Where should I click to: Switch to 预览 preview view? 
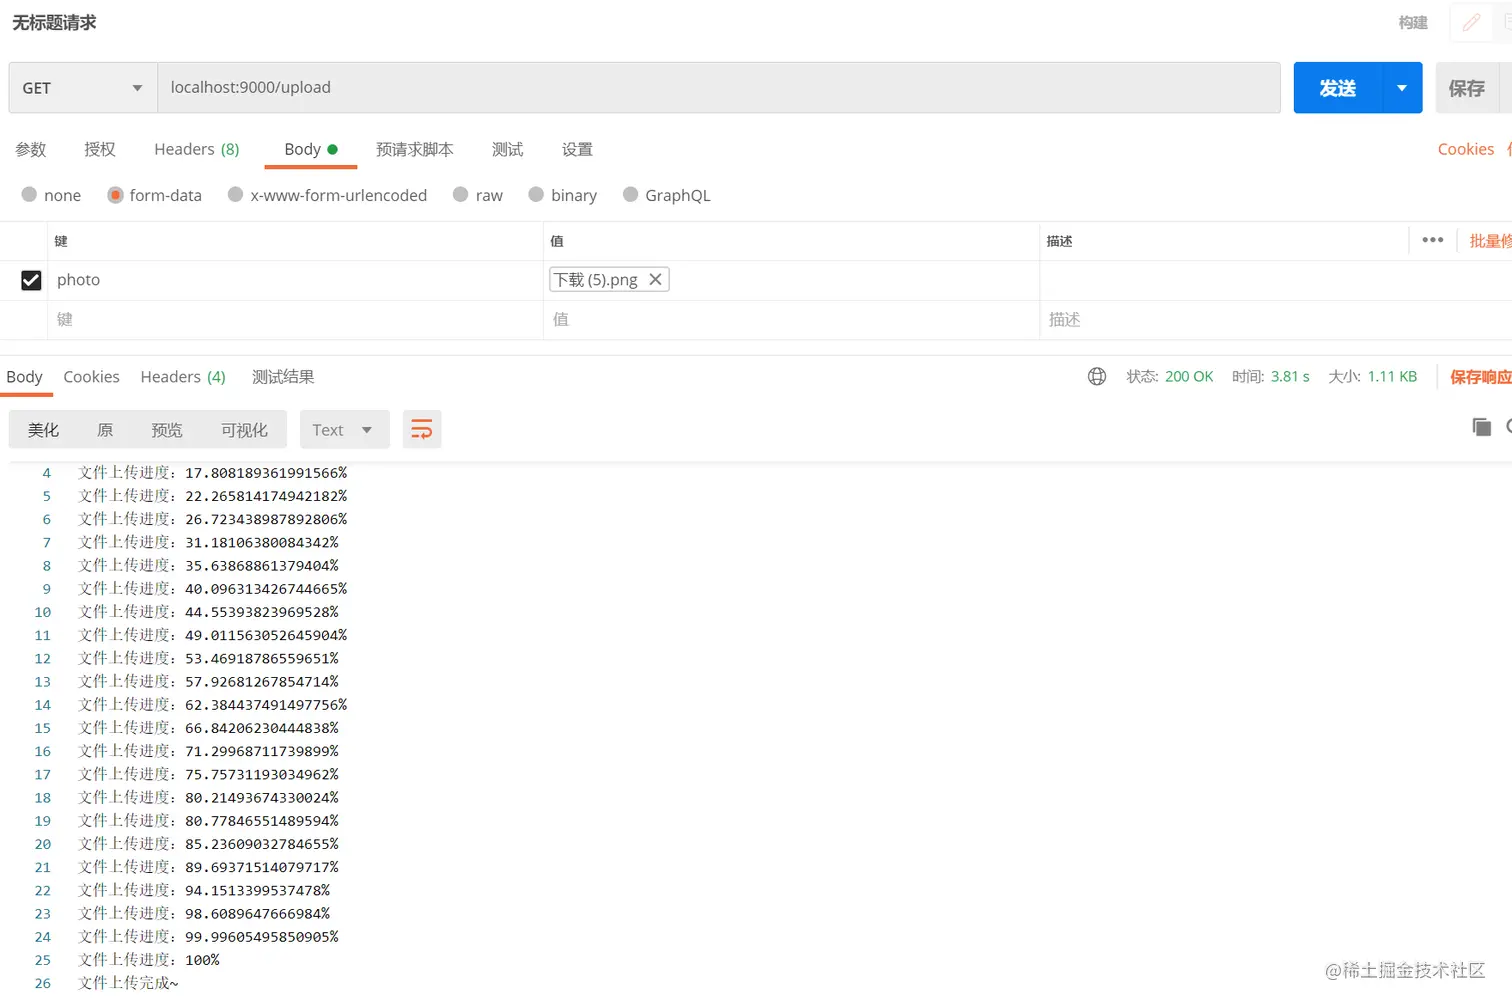167,430
